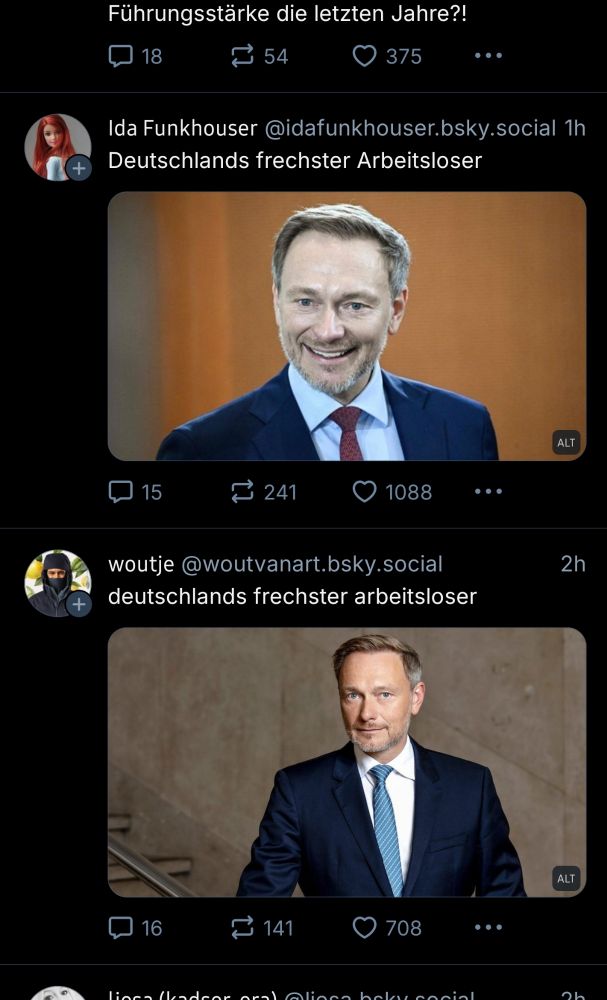Reply to the top post with 18 comments
607x1000 pixels.
[x=121, y=56]
